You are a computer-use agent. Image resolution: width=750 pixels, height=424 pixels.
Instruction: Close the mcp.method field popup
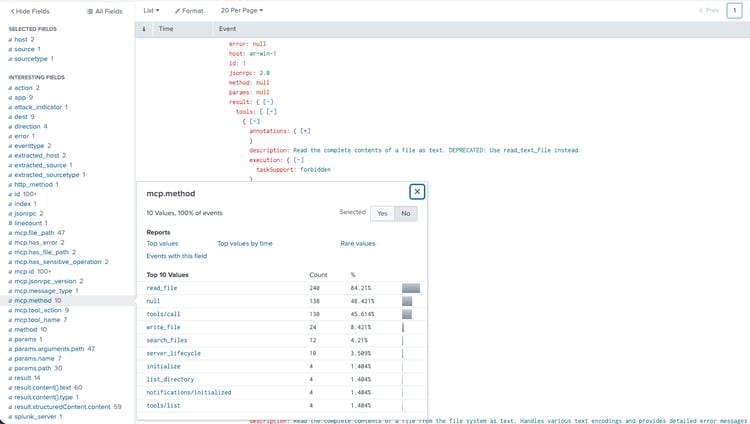417,192
